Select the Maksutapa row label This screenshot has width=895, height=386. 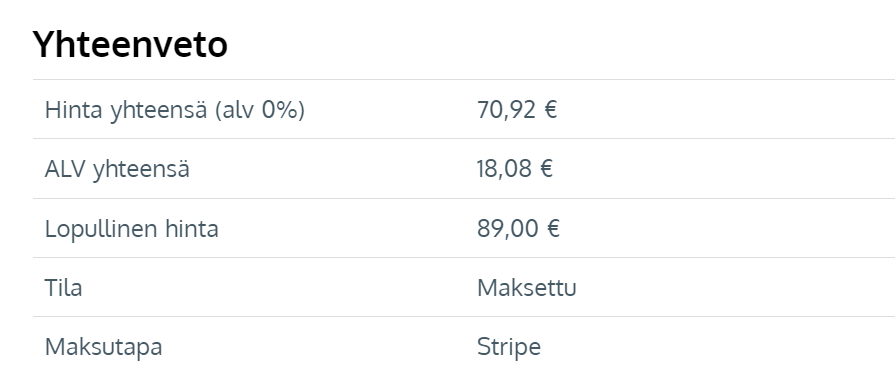click(x=103, y=347)
